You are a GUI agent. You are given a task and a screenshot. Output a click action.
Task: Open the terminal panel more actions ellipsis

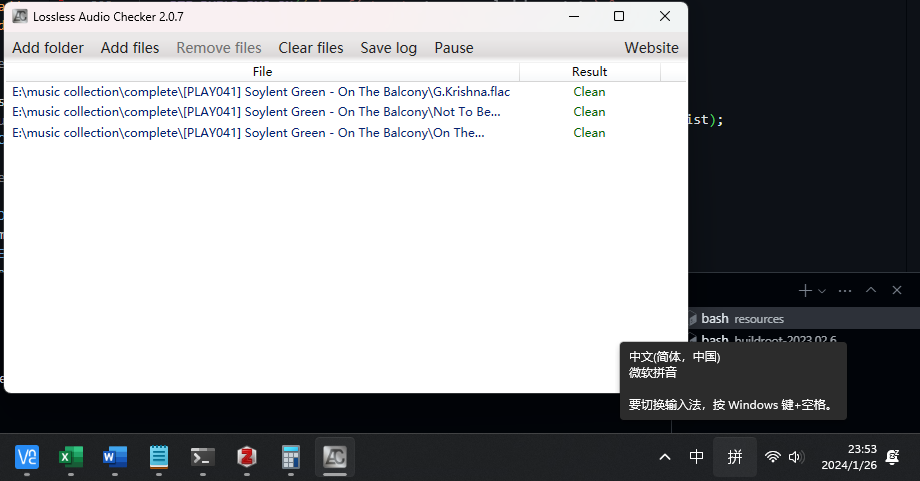click(x=845, y=290)
